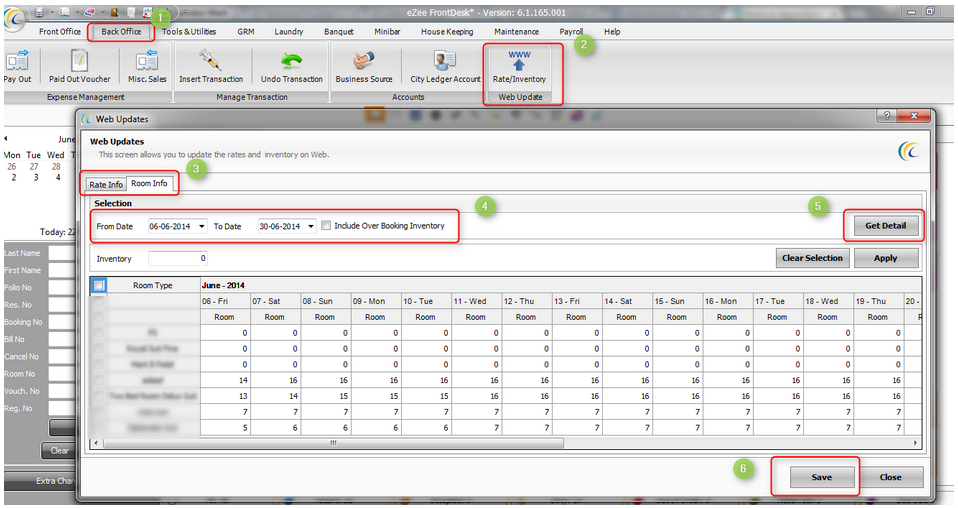The height and width of the screenshot is (508, 958).
Task: Click the 10 - Tue column header
Action: pyautogui.click(x=426, y=301)
